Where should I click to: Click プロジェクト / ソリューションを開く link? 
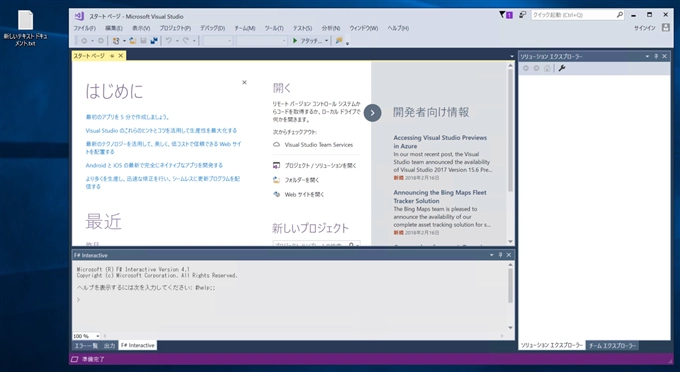[320, 166]
